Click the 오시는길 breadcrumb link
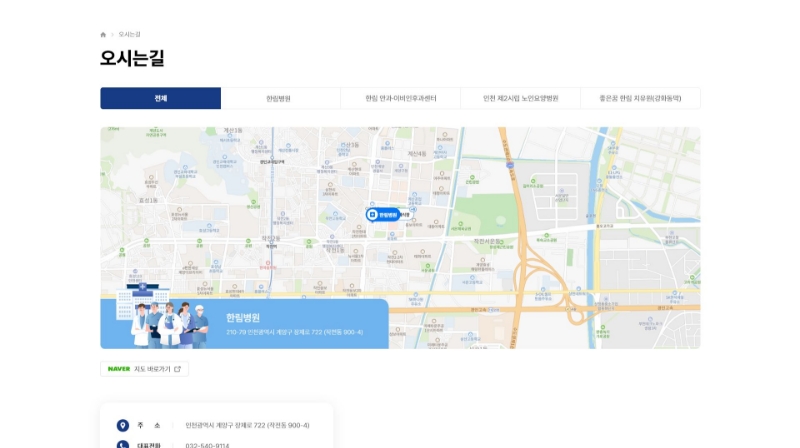Image resolution: width=800 pixels, height=448 pixels. (x=130, y=35)
